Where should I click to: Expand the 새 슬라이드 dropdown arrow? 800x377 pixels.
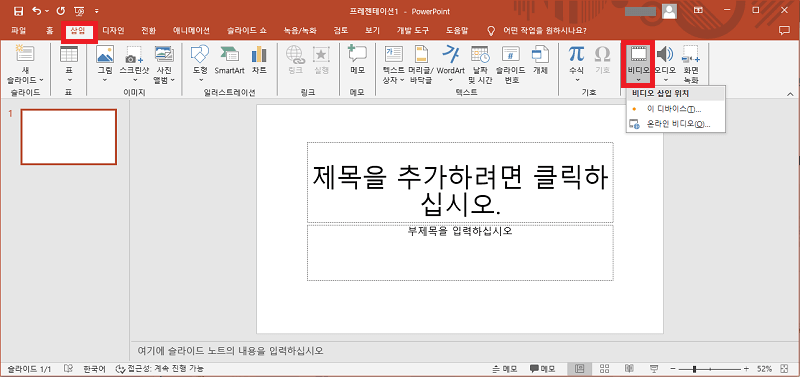41,80
